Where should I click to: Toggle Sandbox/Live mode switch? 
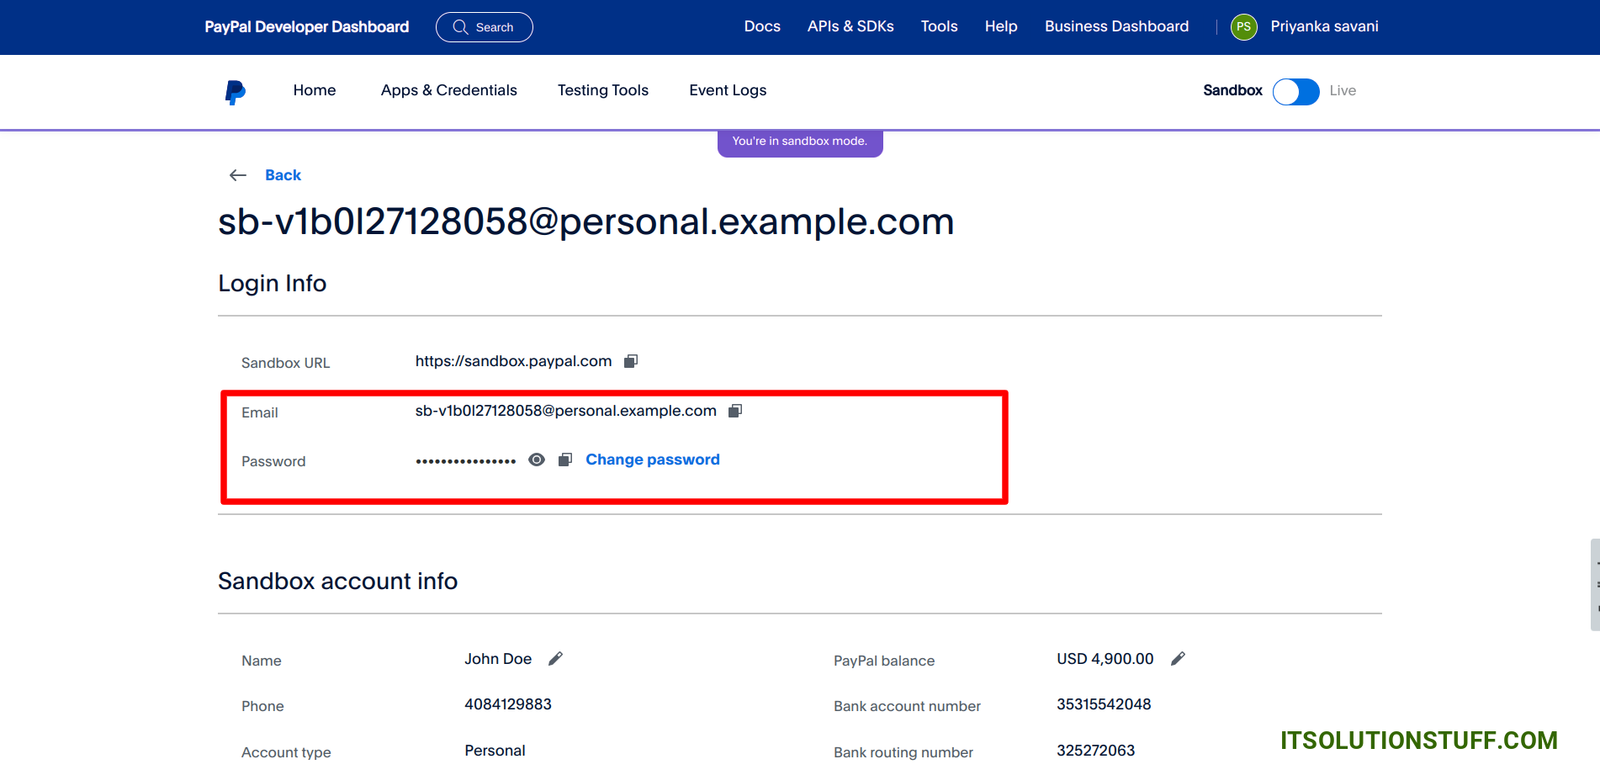click(x=1296, y=91)
